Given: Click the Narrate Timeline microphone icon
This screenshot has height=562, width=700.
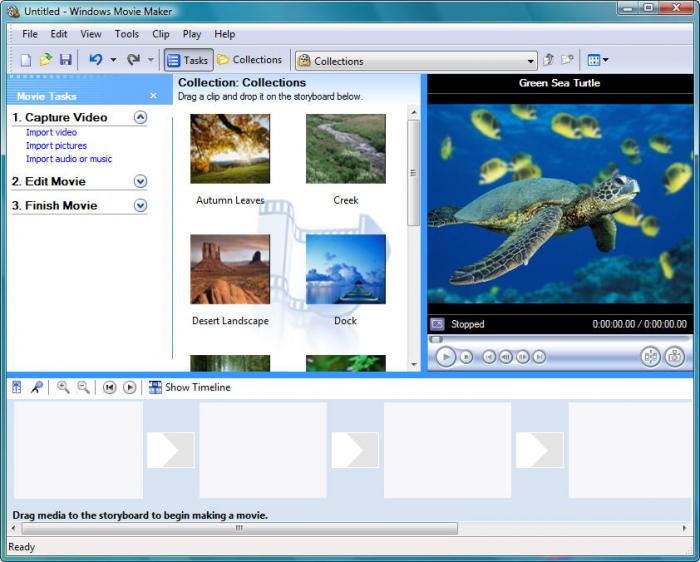Looking at the screenshot, I should [x=37, y=387].
